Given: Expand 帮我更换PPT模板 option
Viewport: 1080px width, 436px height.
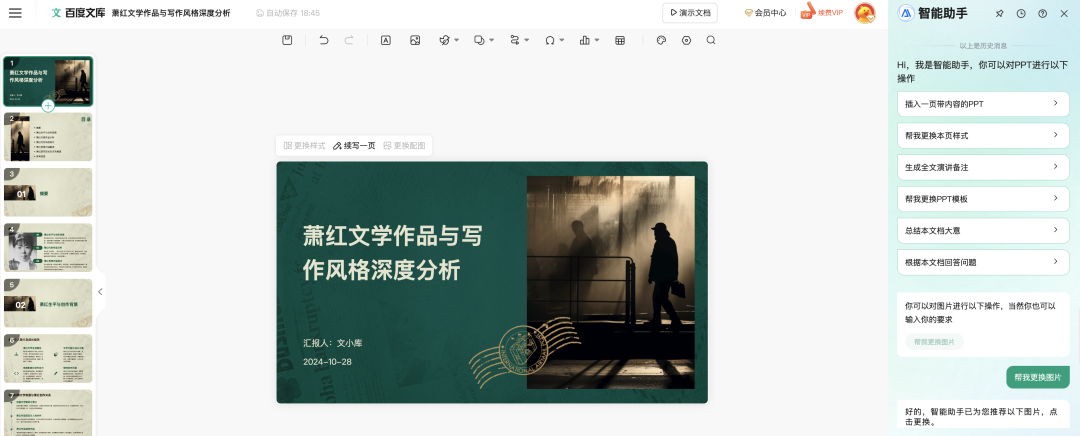Looking at the screenshot, I should tap(983, 199).
